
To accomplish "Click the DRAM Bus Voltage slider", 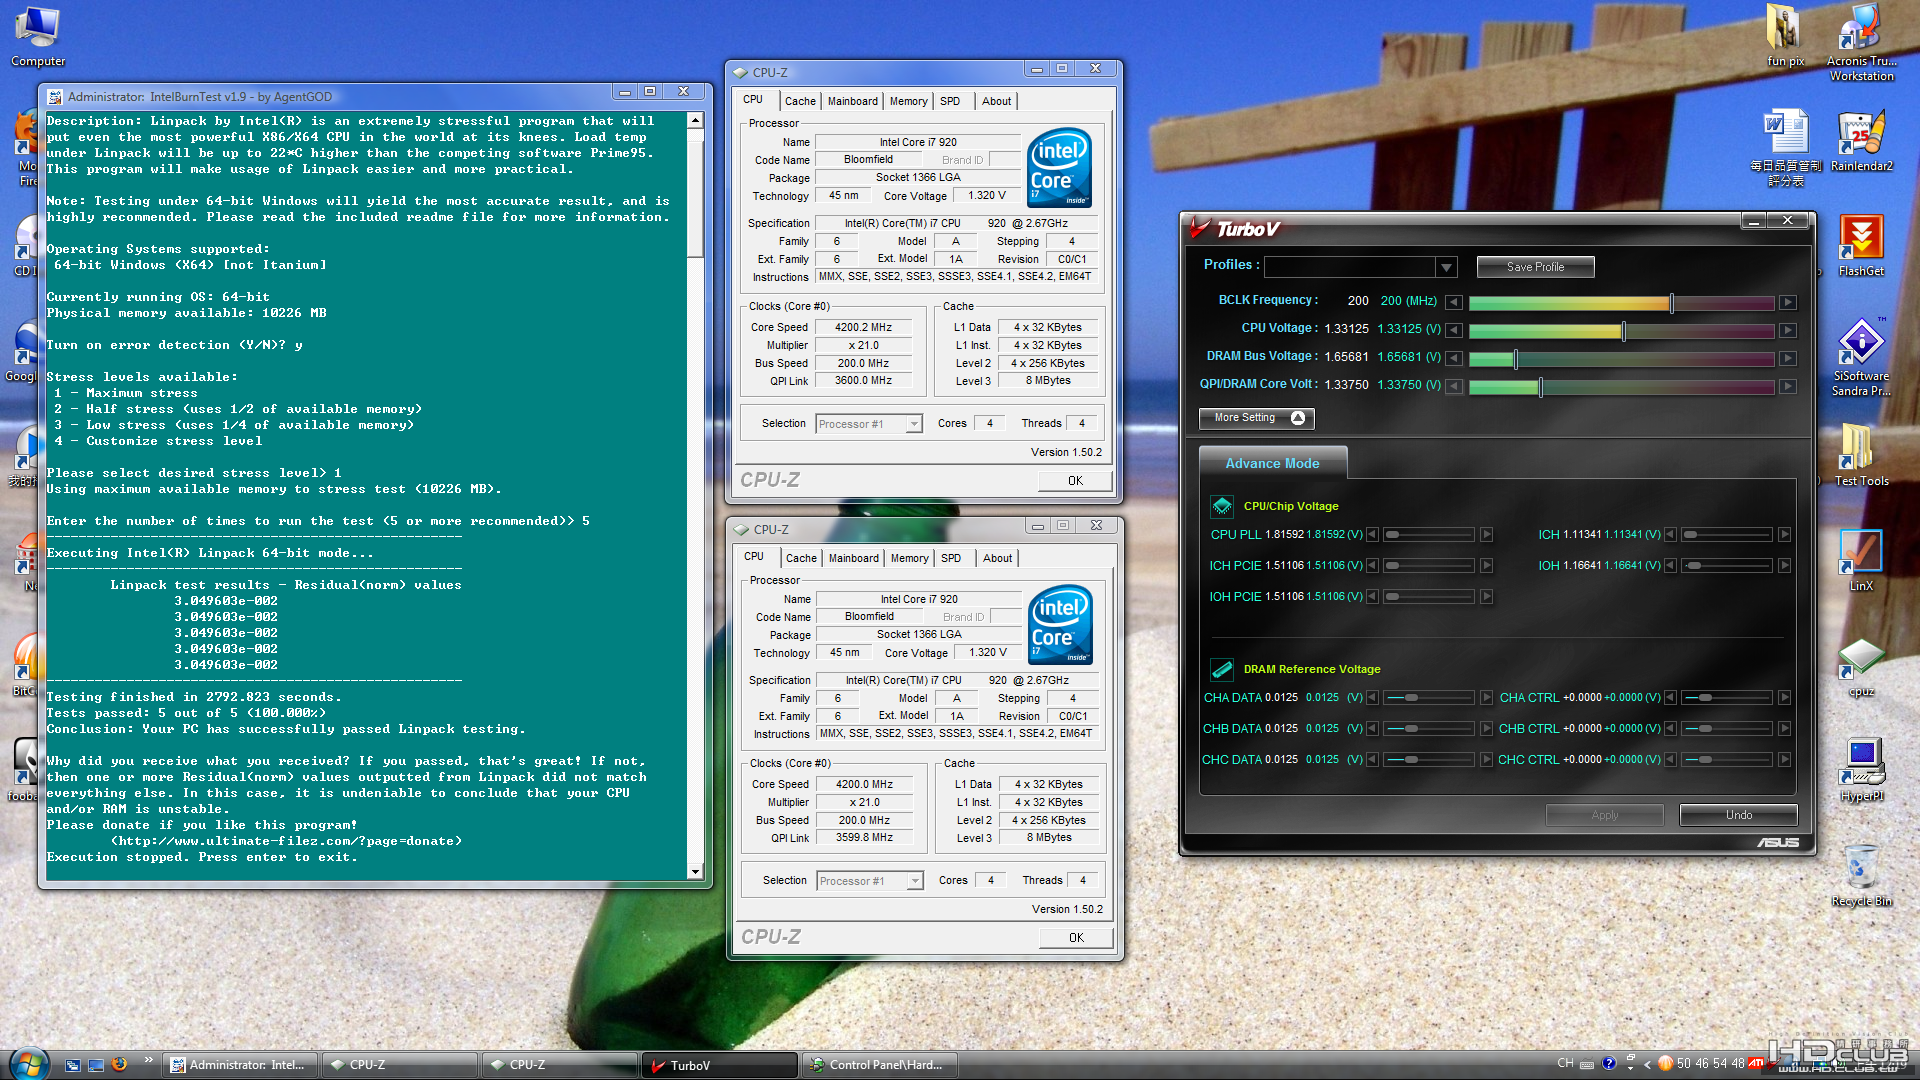I will click(x=1515, y=358).
